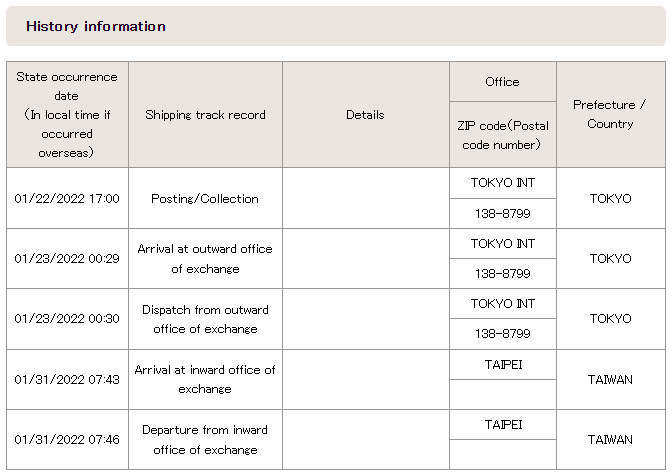
Task: Select the 01/31/2022 07:46 date cell
Action: pos(67,439)
